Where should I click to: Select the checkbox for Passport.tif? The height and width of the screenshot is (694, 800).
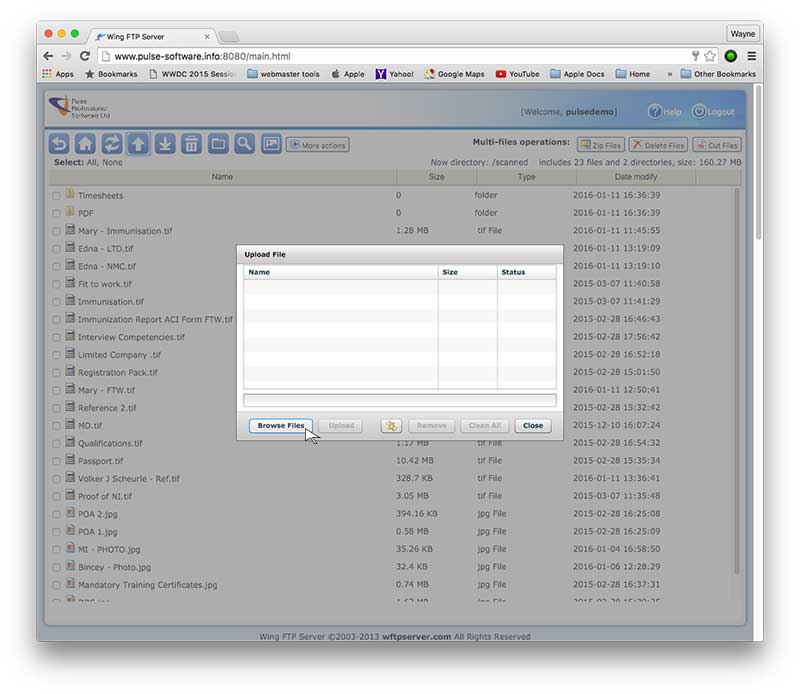[x=57, y=462]
